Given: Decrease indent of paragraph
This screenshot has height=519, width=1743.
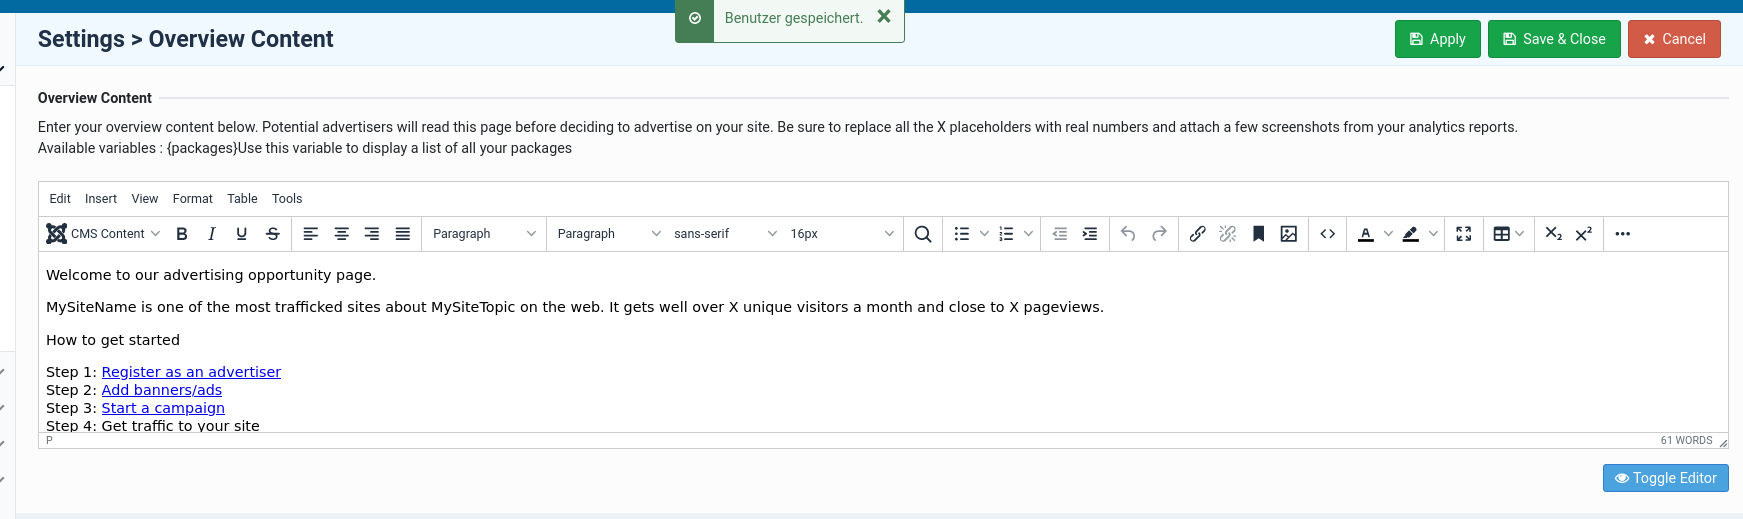Looking at the screenshot, I should [x=1060, y=234].
